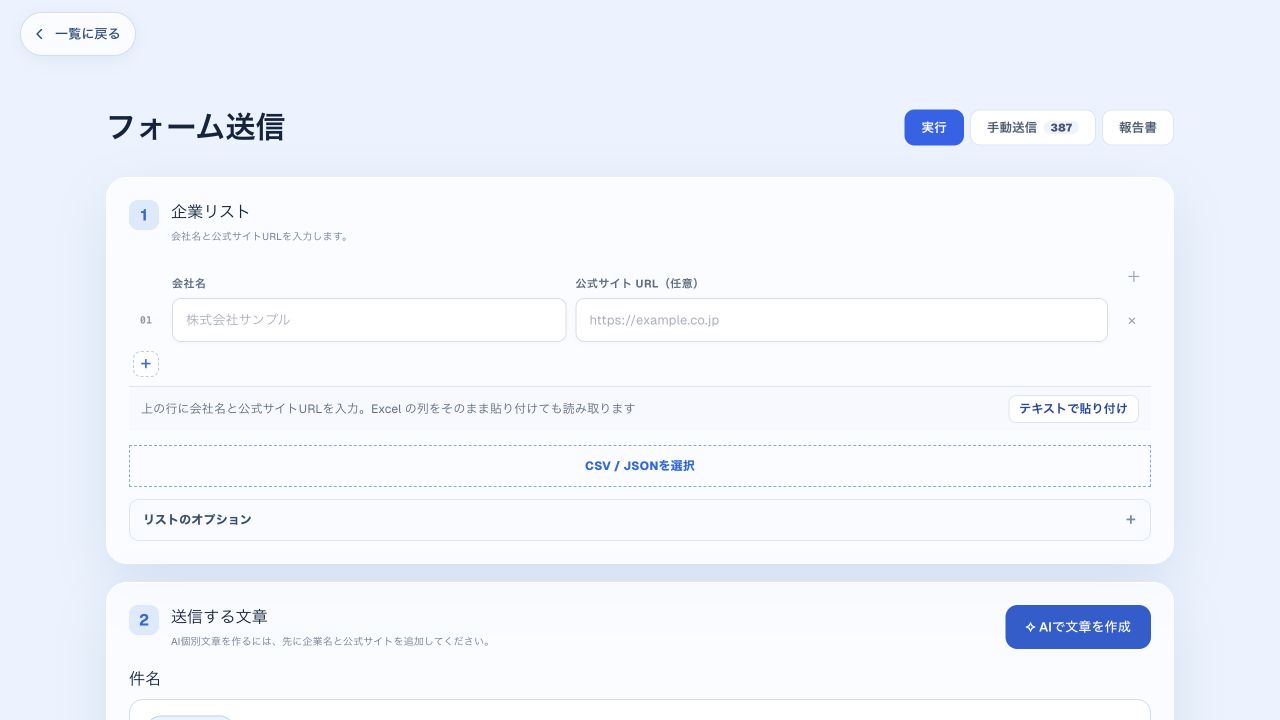Screen dimensions: 1280x720
Task: Open the 手動送信 tab
Action: click(1033, 128)
